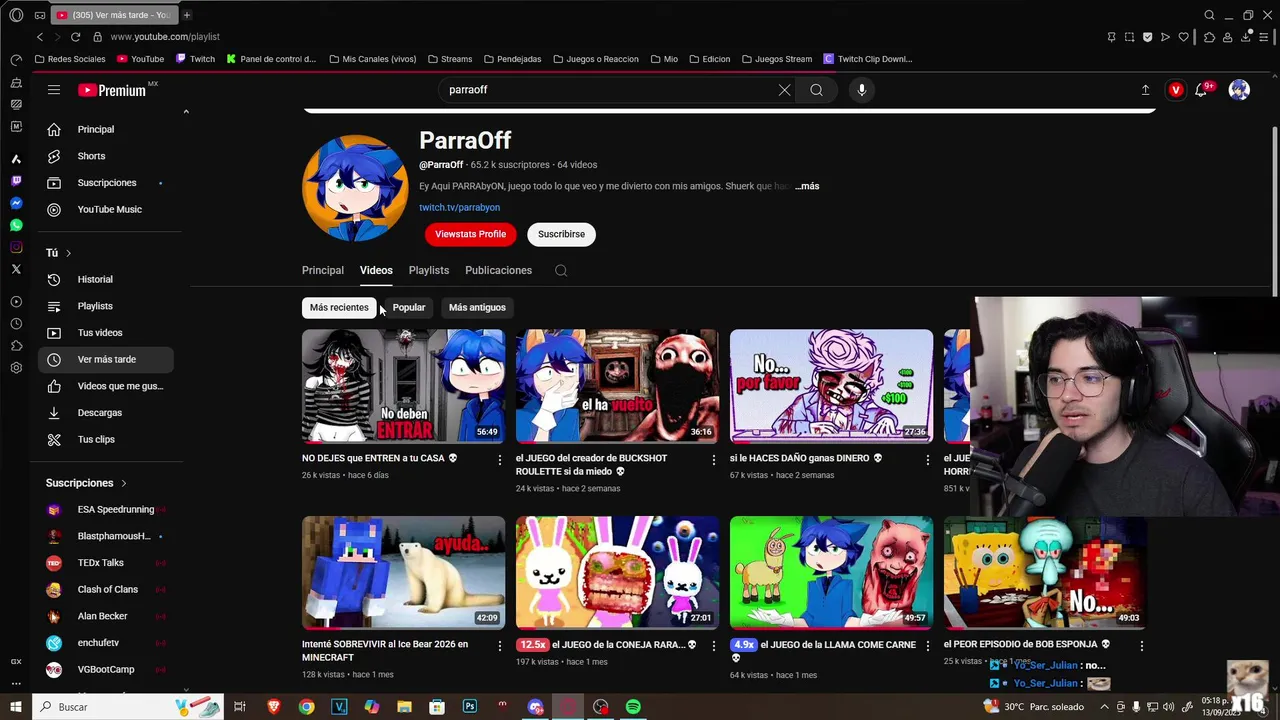Open options for the NO DEJES que ENTREN video
The image size is (1280, 720).
coord(499,459)
